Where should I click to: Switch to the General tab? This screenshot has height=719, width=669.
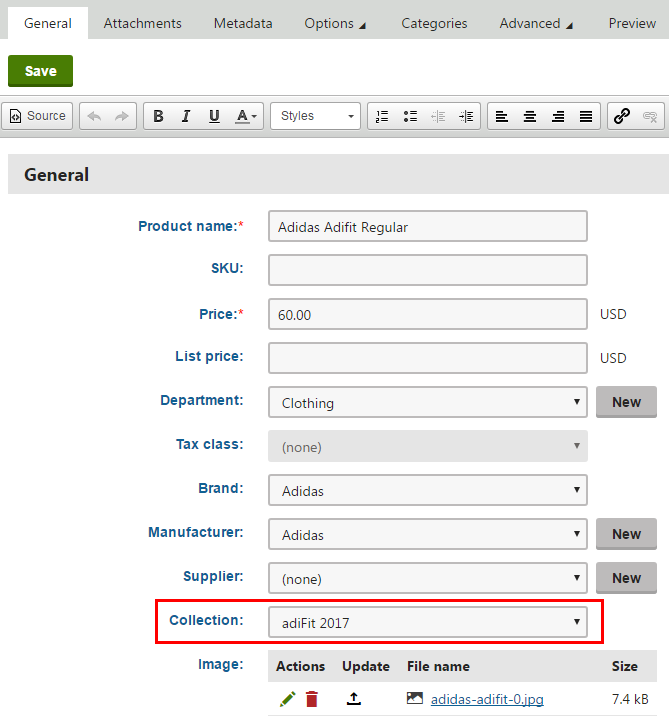48,23
